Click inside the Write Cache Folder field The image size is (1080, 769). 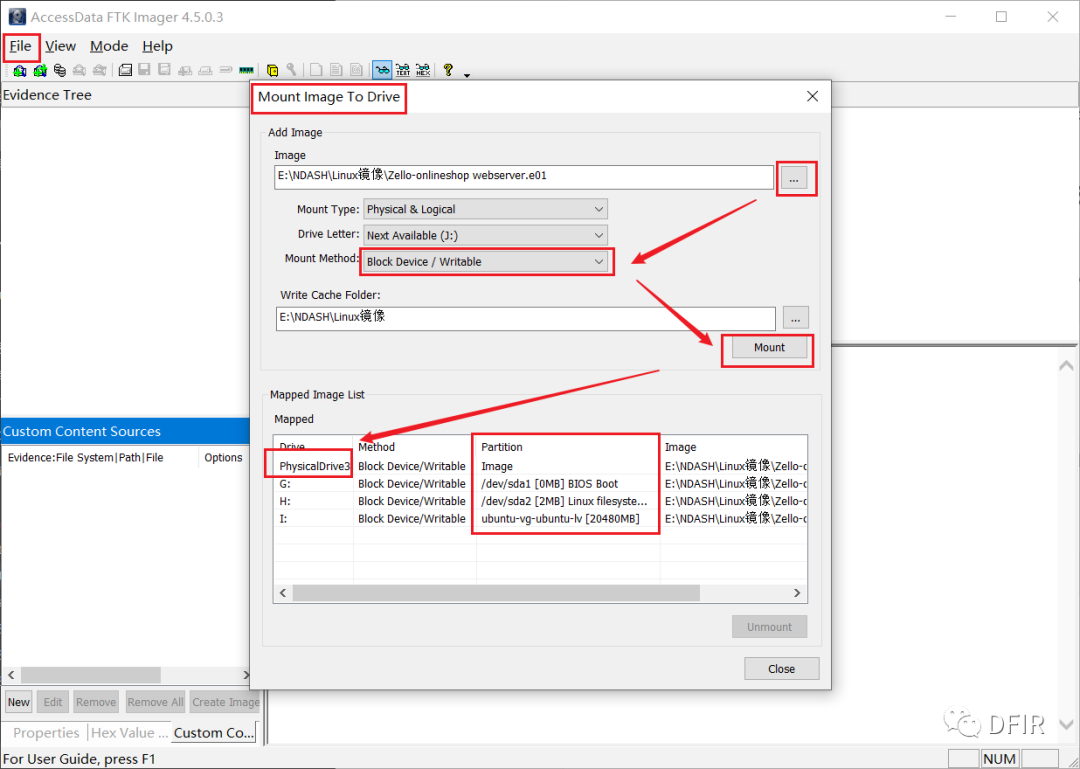526,318
